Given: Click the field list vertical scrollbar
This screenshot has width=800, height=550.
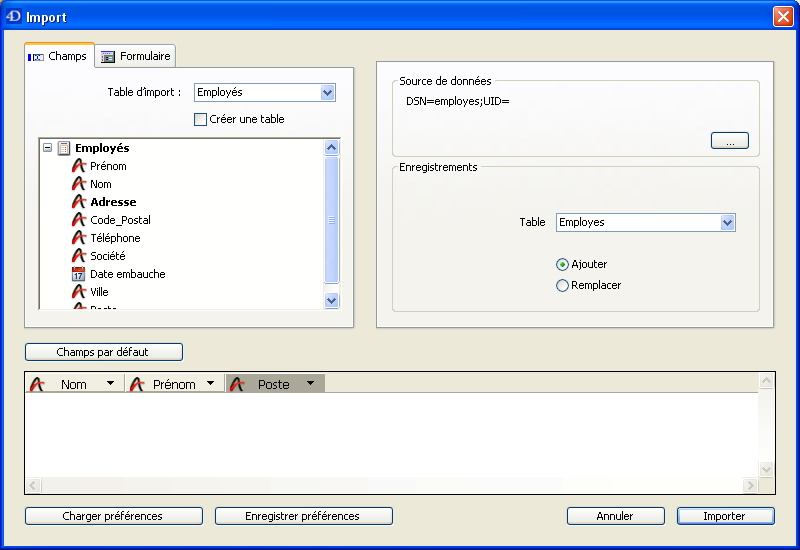Looking at the screenshot, I should [332, 220].
